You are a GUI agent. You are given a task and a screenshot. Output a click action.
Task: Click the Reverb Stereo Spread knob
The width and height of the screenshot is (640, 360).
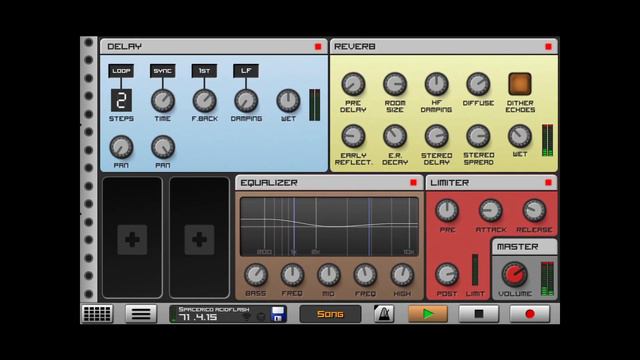[478, 136]
